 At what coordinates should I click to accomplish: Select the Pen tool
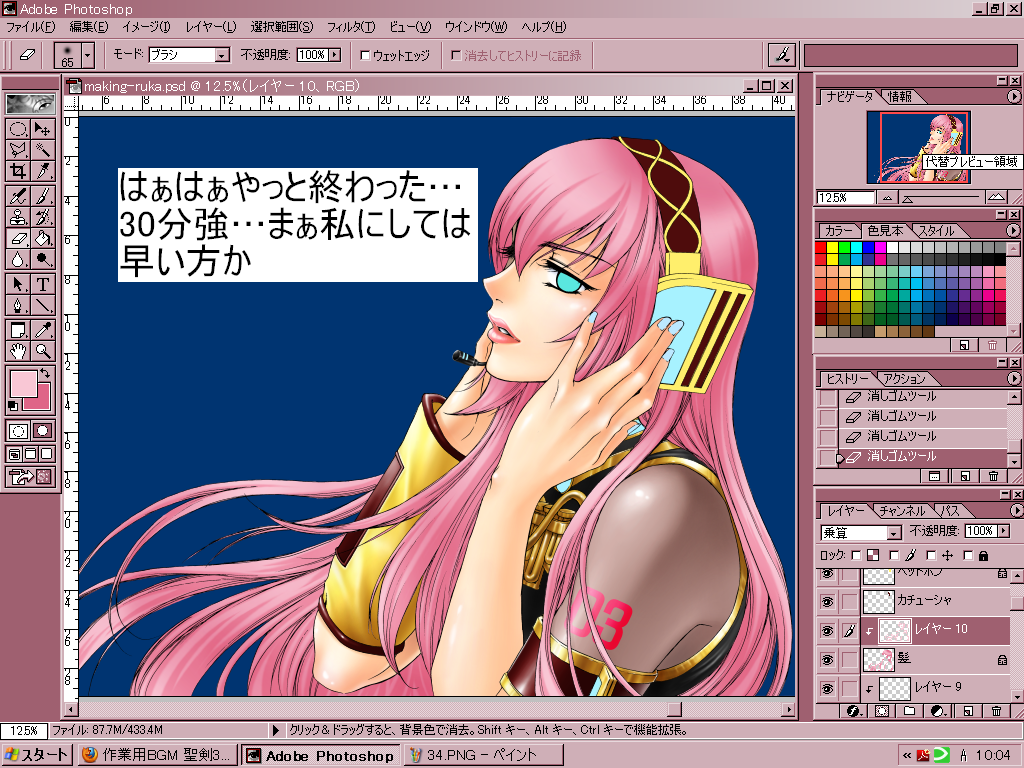(x=18, y=305)
